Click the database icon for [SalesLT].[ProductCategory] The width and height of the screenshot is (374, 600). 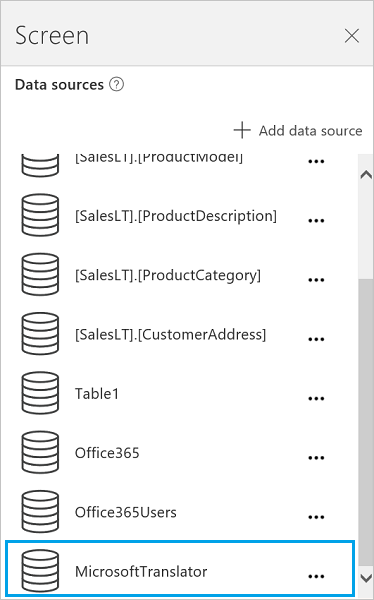[40, 274]
